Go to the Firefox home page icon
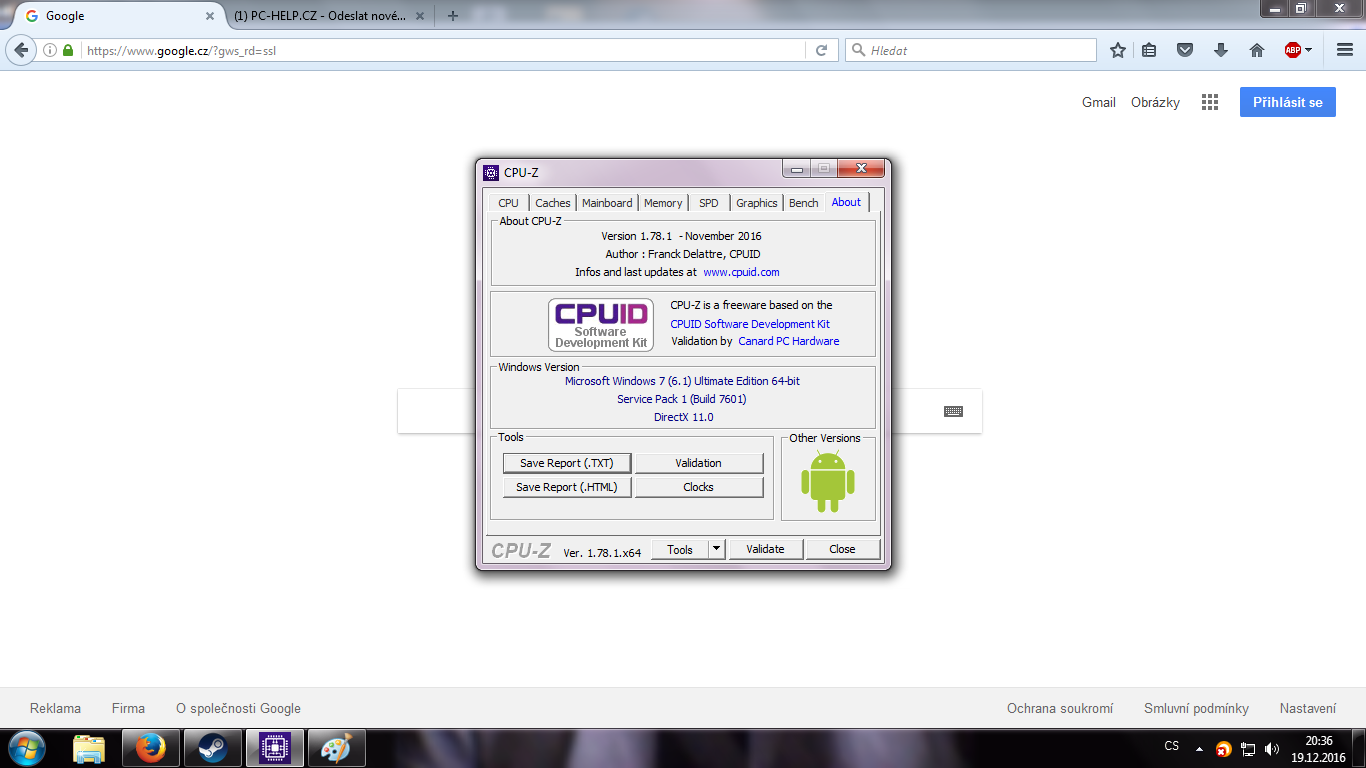 click(x=1257, y=50)
